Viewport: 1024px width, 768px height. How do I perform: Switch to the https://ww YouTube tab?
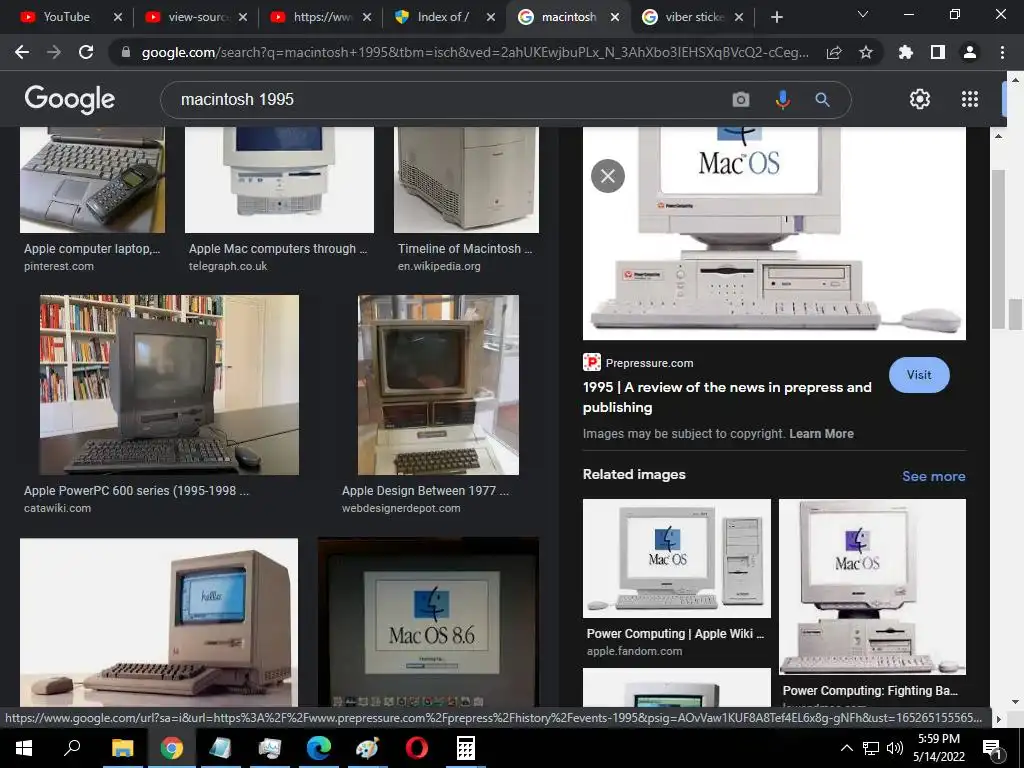323,17
